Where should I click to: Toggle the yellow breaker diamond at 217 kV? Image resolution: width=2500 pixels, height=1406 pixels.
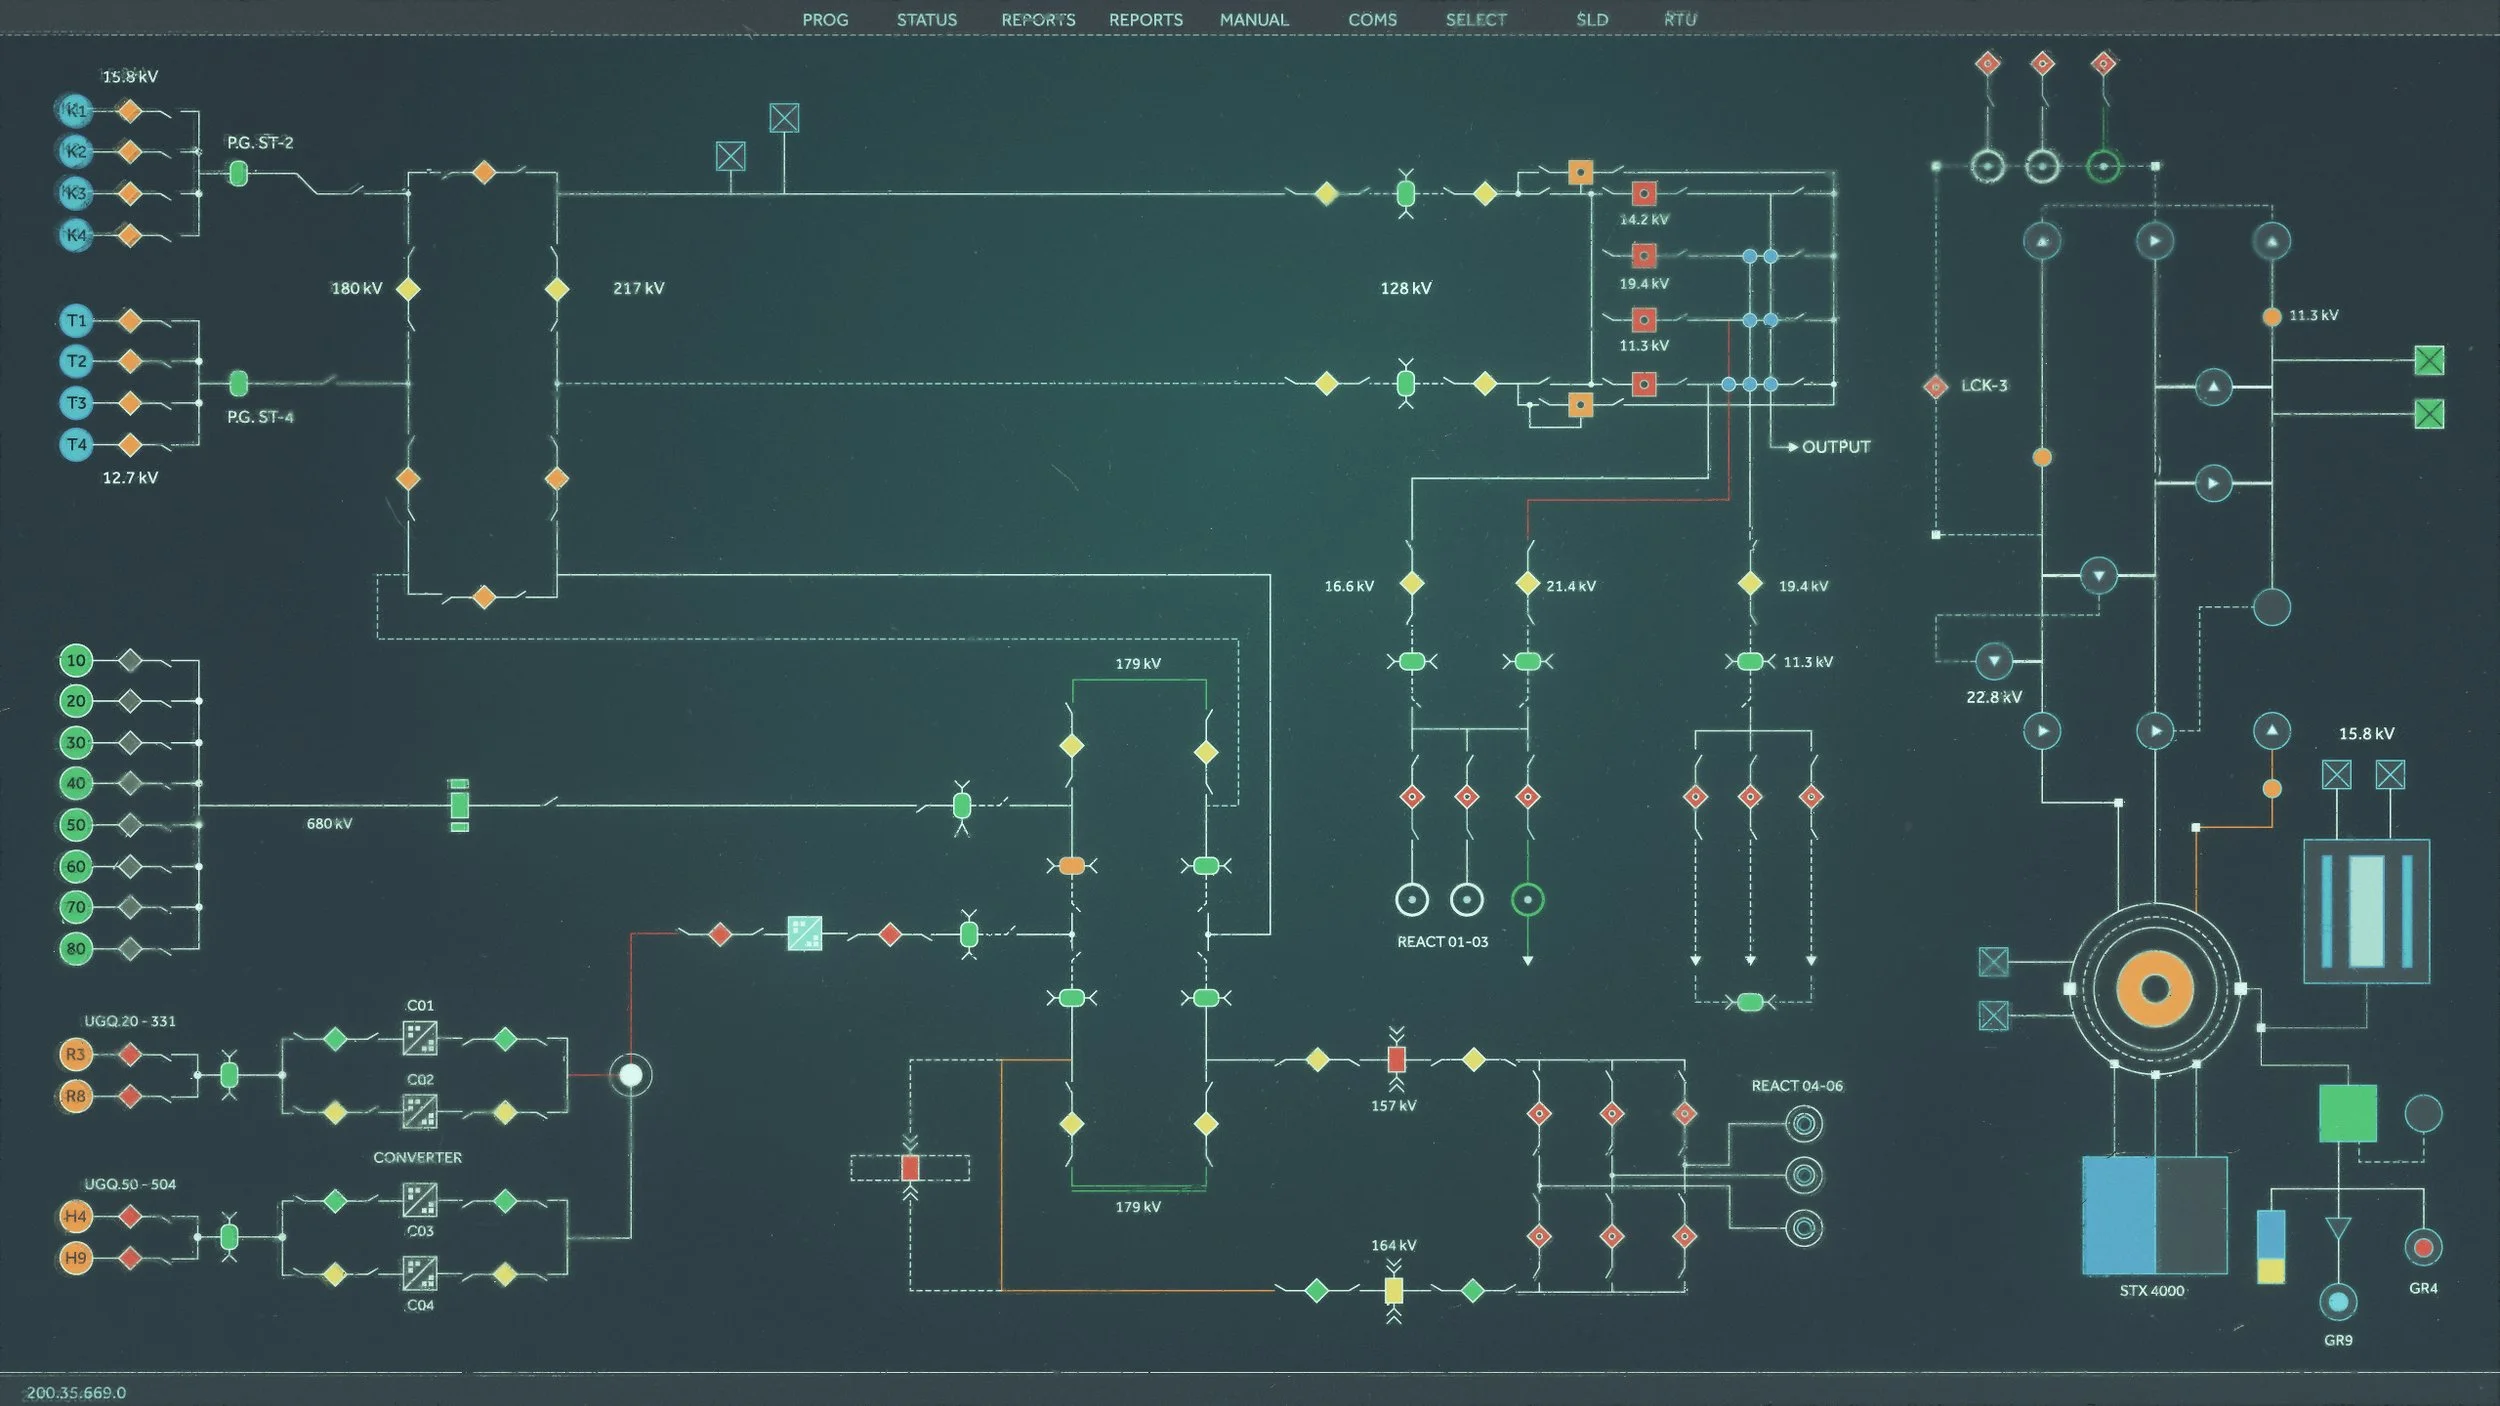click(557, 290)
